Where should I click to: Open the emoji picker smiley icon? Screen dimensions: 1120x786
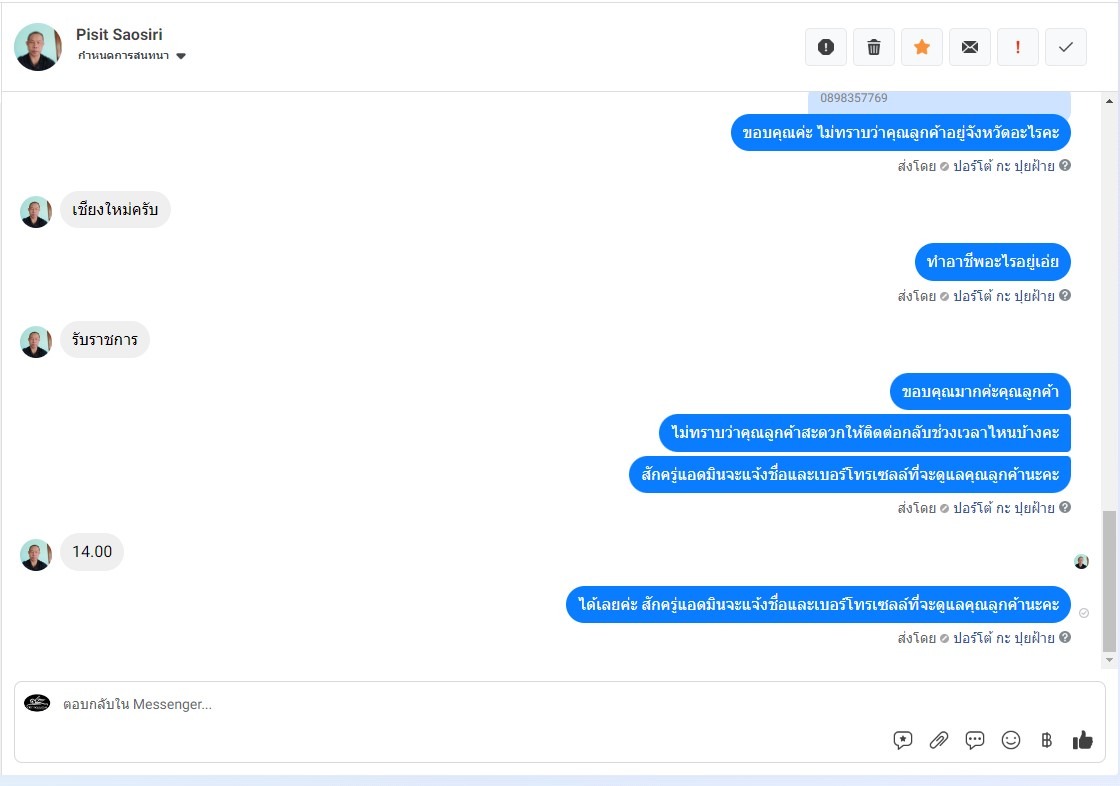(1011, 740)
